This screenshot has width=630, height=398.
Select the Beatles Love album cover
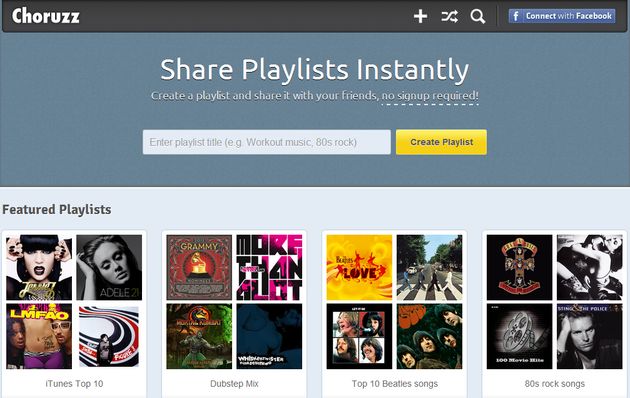pos(359,267)
